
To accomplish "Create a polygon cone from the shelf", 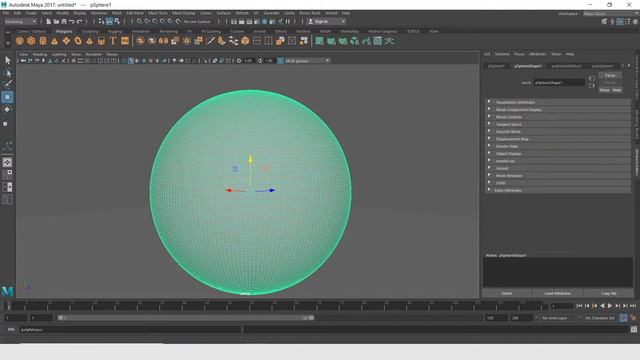I will 54,41.
